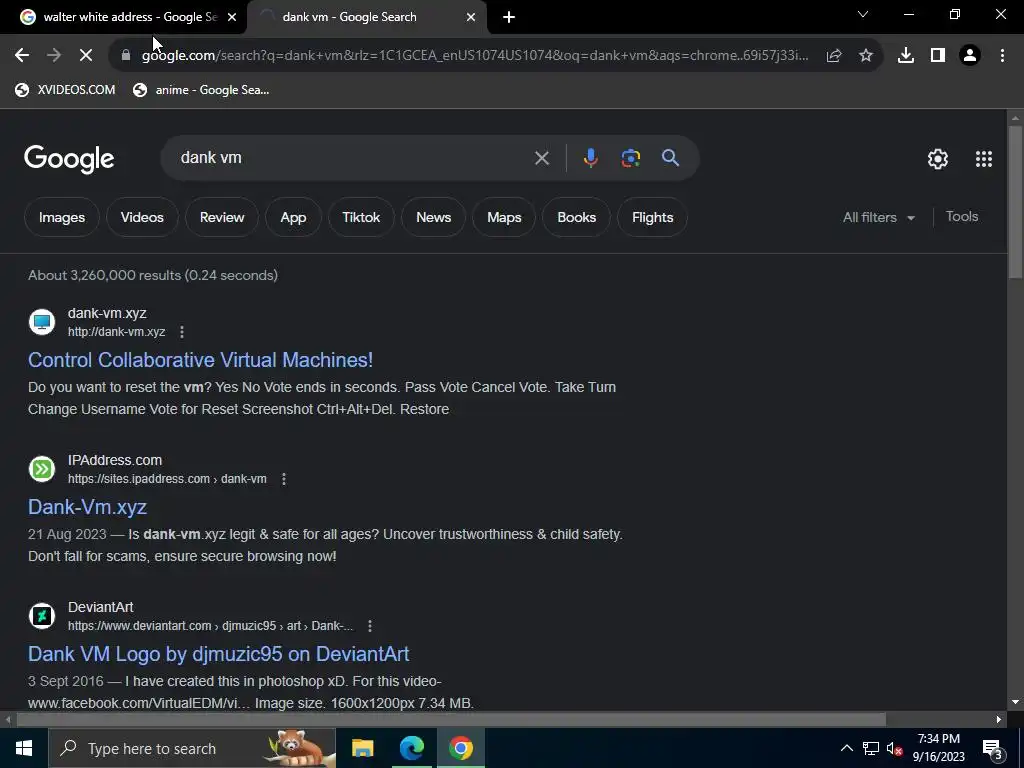Image resolution: width=1024 pixels, height=768 pixels.
Task: Open Windows Start menu
Action: click(24, 748)
